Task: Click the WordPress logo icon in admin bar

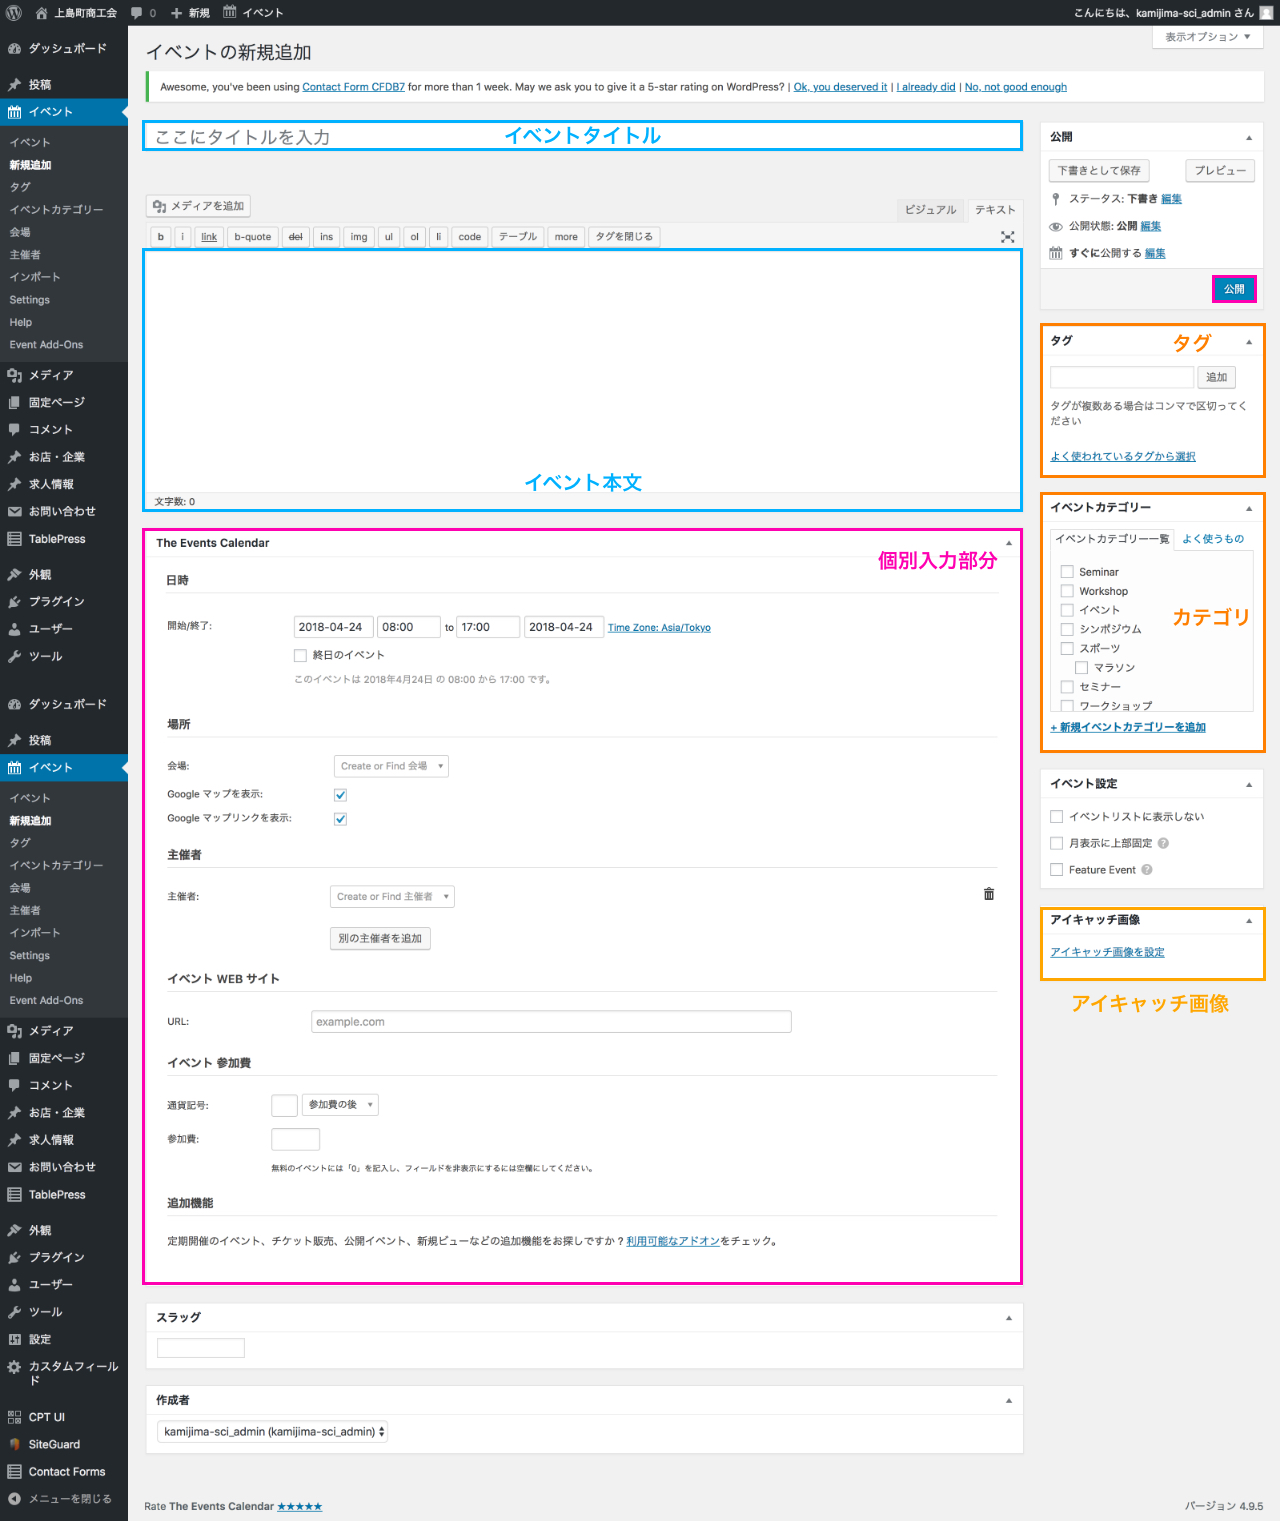Action: 14,13
